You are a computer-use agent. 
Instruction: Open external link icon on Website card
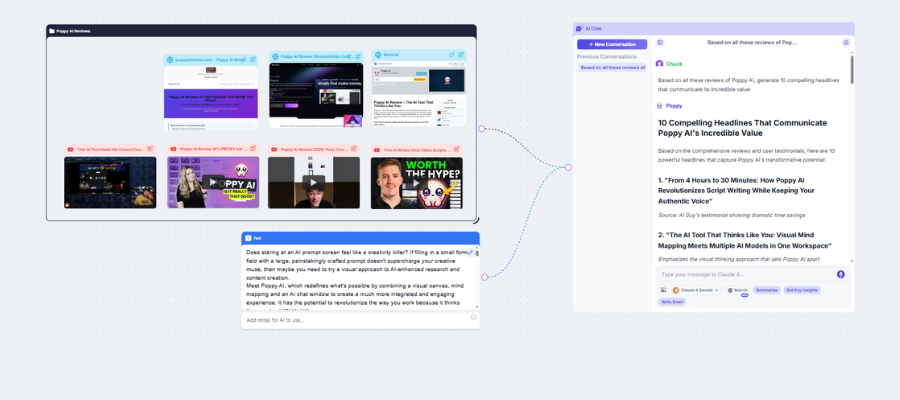(x=451, y=55)
